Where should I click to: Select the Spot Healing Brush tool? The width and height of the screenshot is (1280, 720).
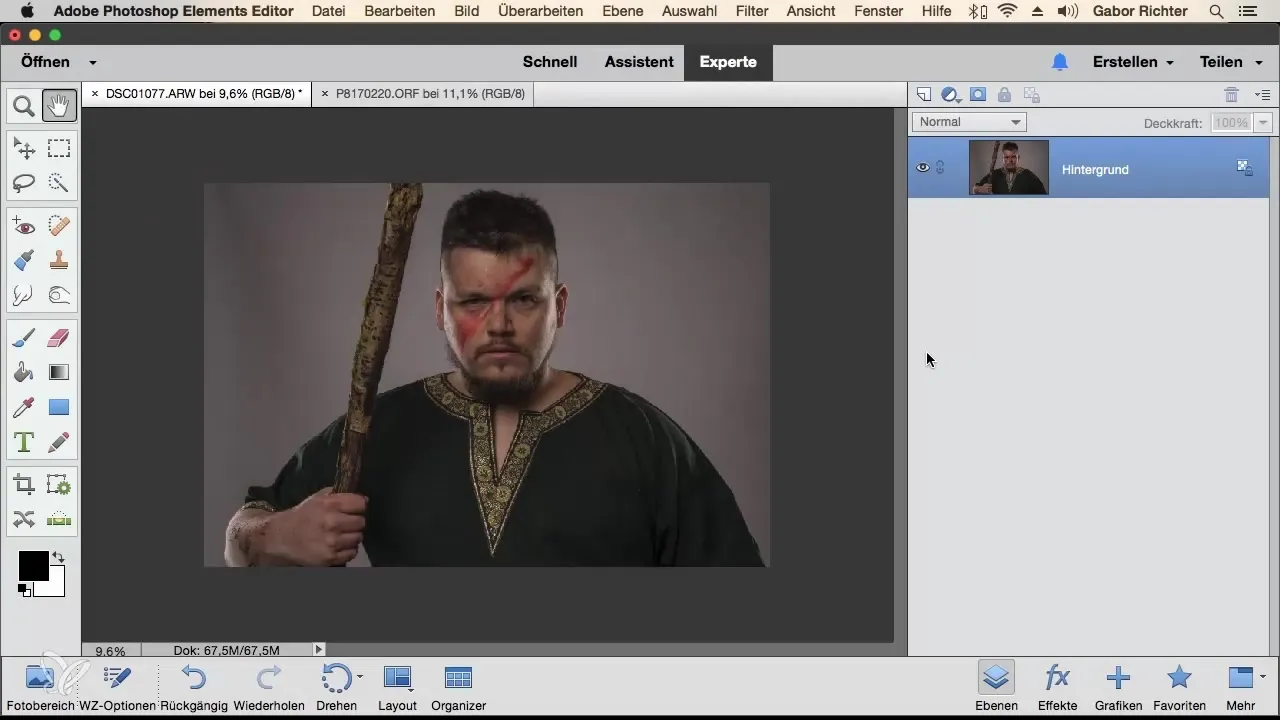[59, 227]
